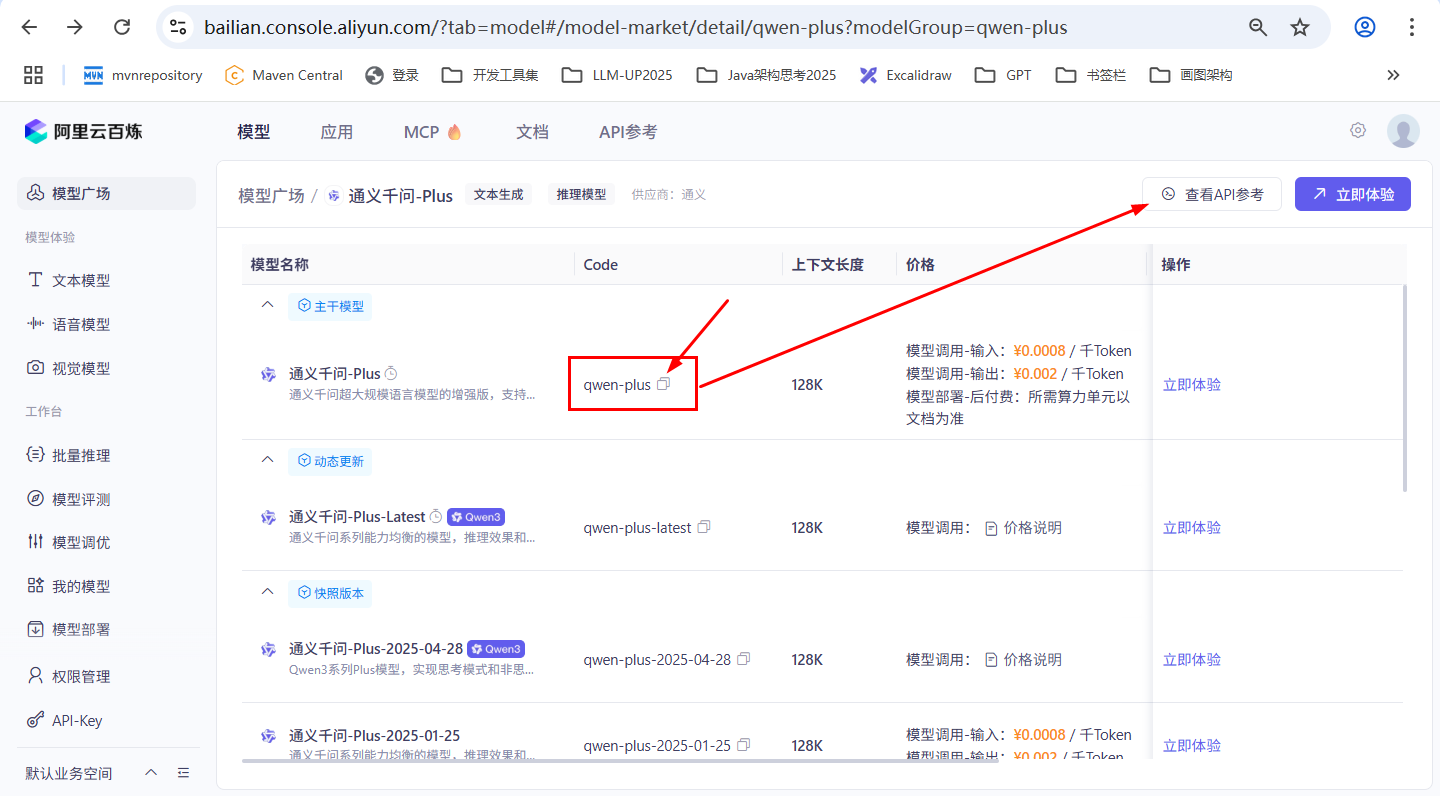Copy the qwen-plus-2025-04-28 code

tap(743, 659)
